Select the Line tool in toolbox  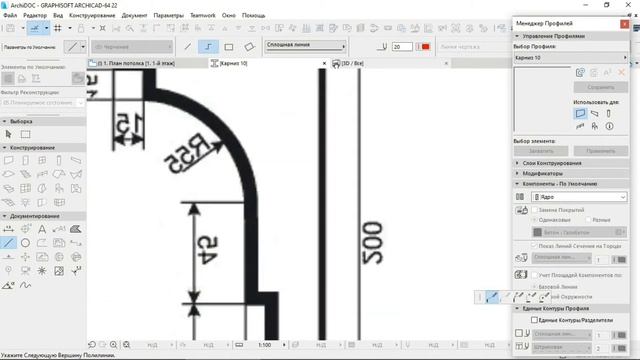click(x=8, y=243)
